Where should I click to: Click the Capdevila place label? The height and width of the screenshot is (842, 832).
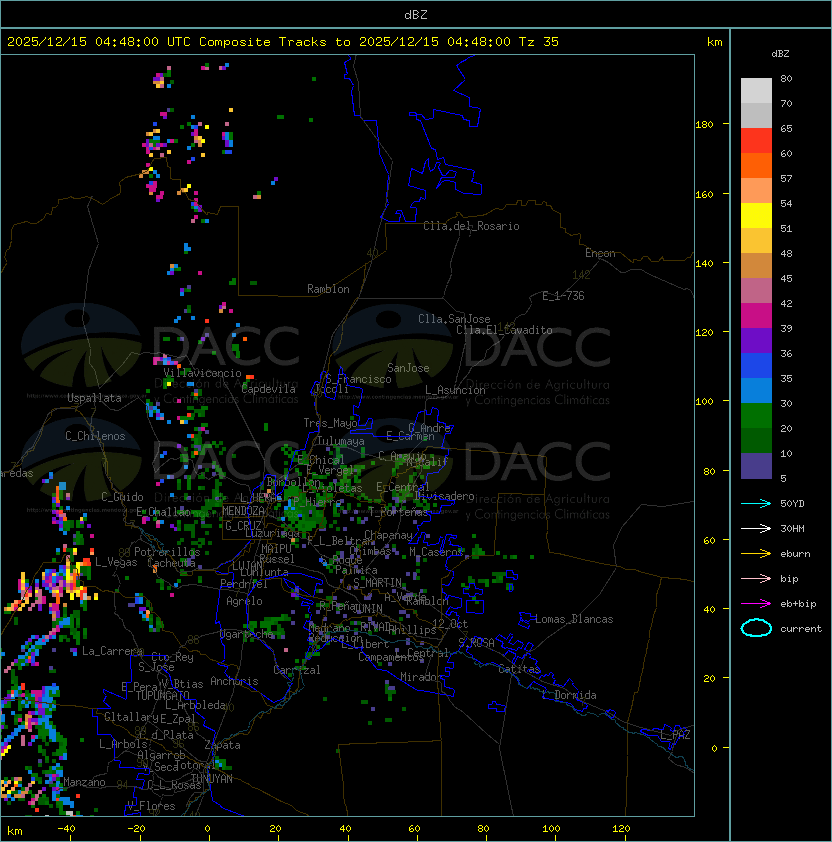point(269,389)
